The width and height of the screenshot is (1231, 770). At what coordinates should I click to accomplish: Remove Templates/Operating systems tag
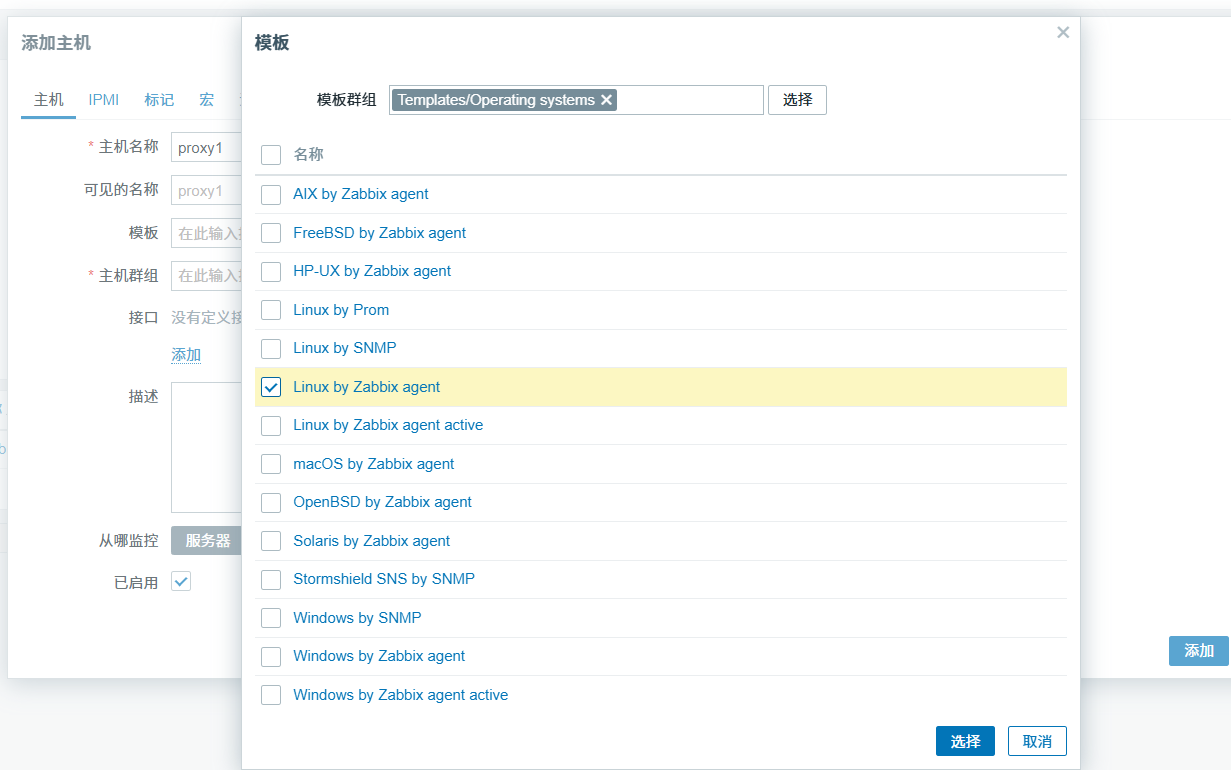point(606,100)
